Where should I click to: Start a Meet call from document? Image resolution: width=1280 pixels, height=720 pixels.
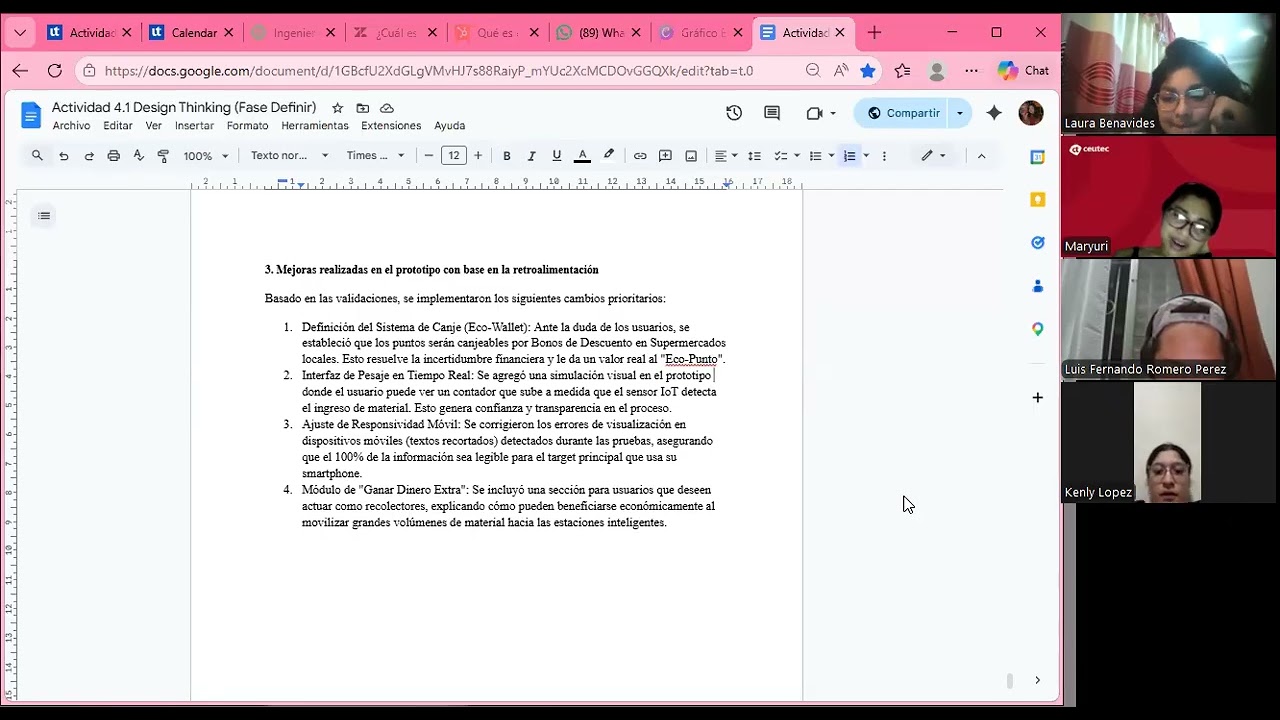(x=820, y=113)
